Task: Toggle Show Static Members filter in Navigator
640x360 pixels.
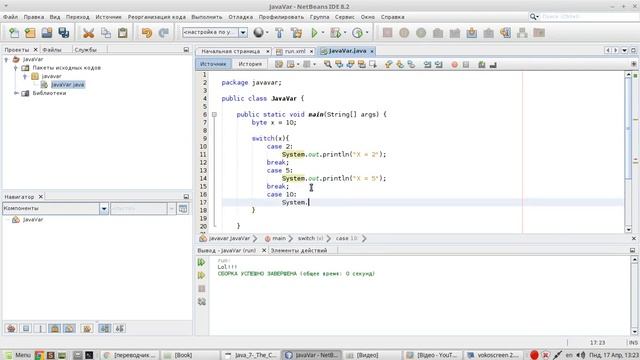Action: [x=40, y=328]
